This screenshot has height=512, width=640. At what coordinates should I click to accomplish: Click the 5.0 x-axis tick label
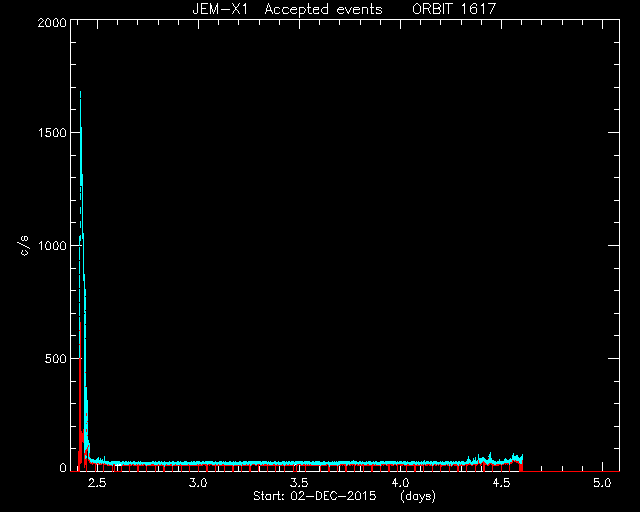pyautogui.click(x=602, y=483)
